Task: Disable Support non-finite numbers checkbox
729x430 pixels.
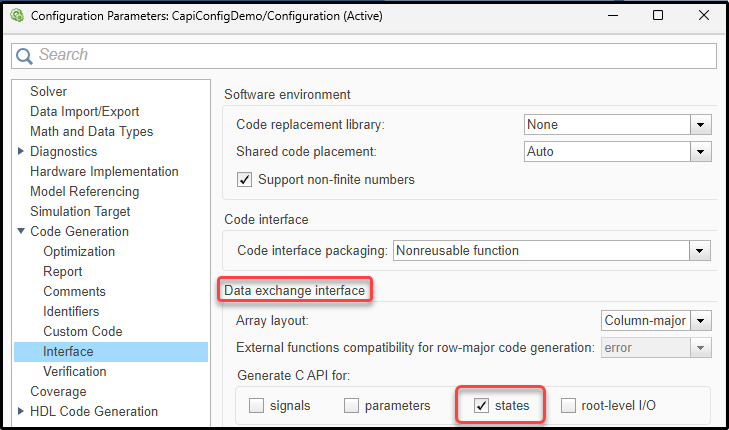Action: click(244, 180)
